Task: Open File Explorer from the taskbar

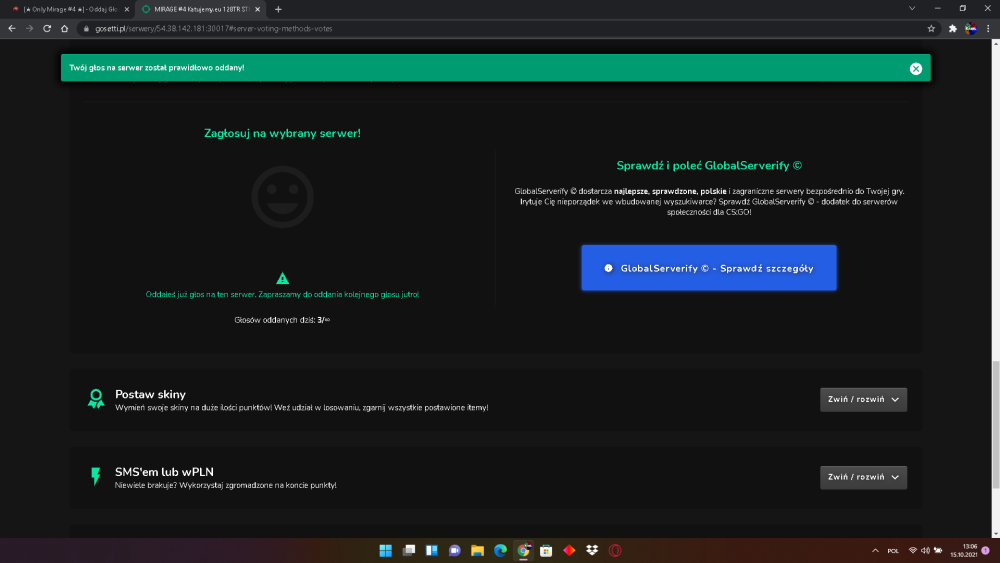Action: tap(477, 550)
